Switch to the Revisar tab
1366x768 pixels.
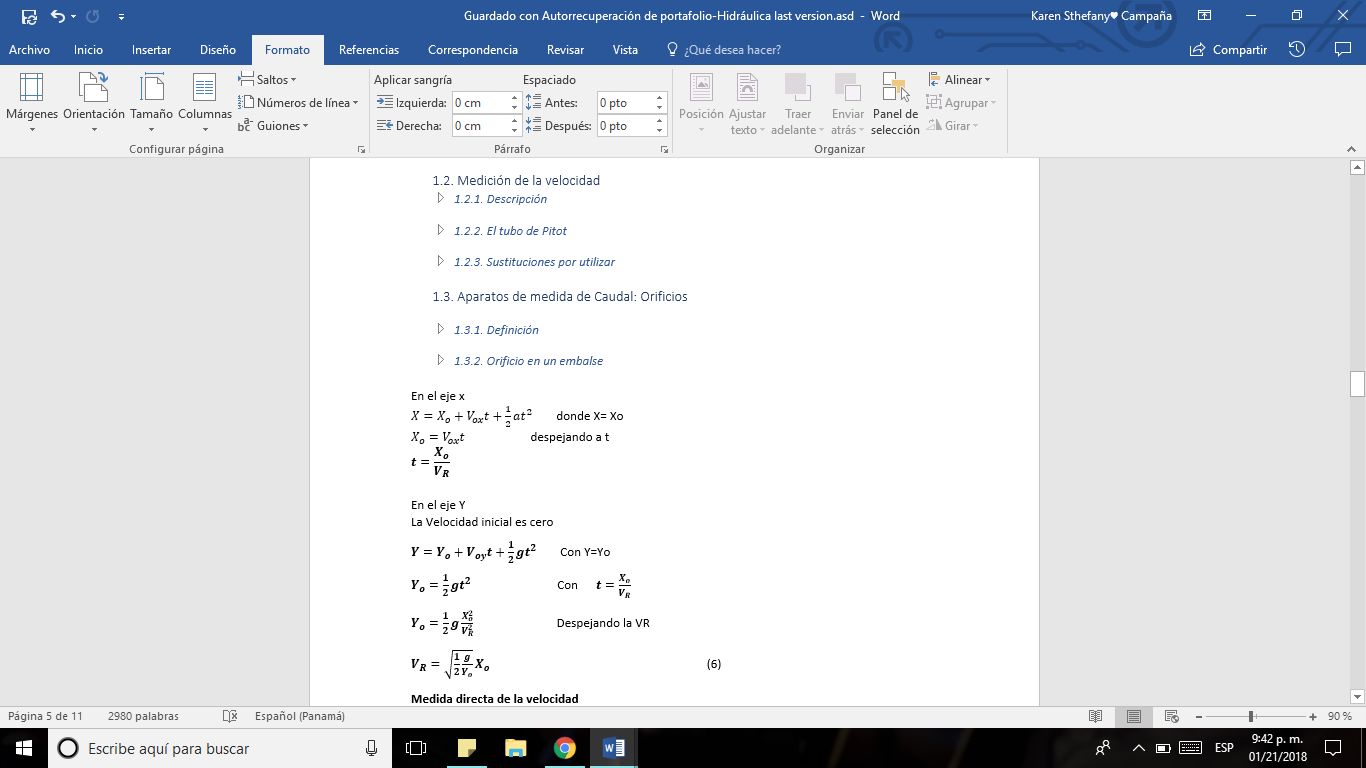pos(565,49)
